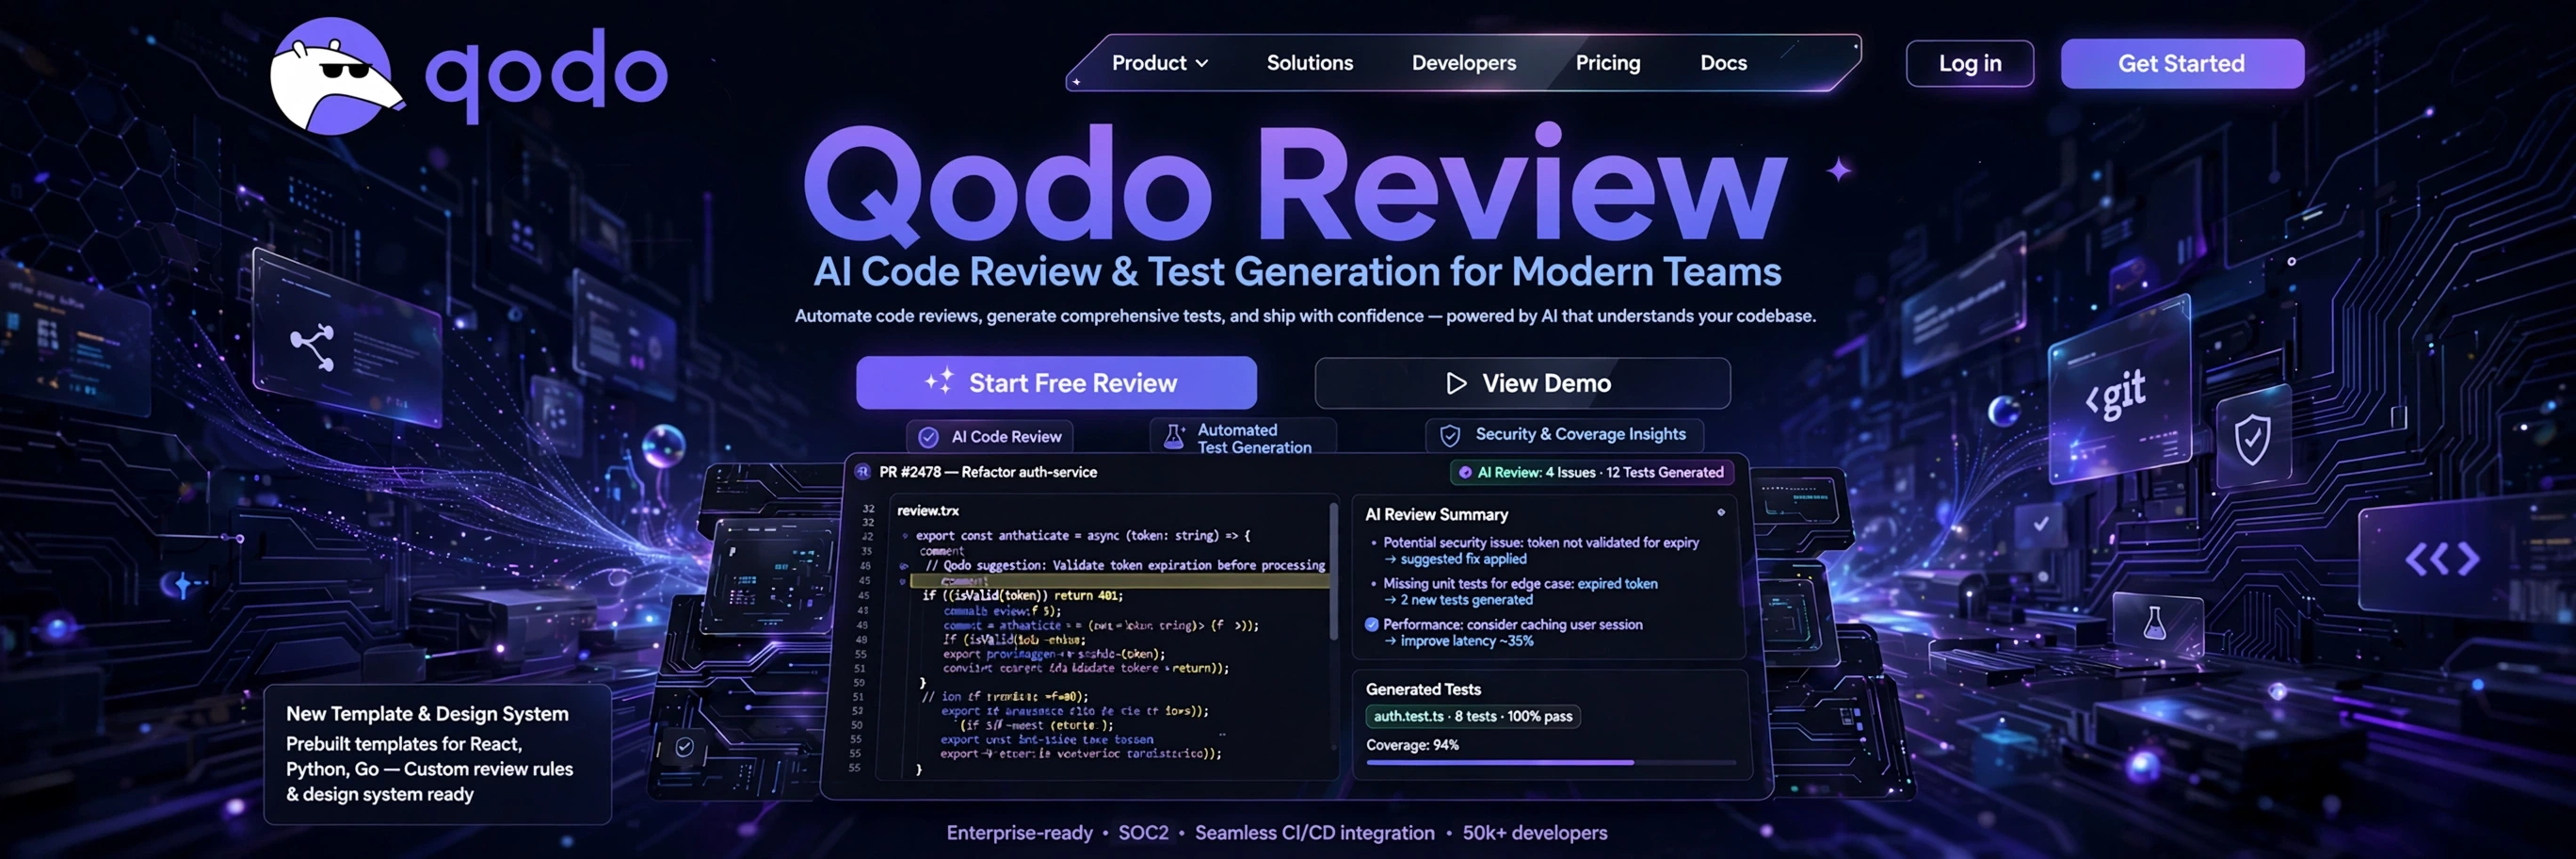2576x859 pixels.
Task: Click the small checkmark tile on the right
Action: point(2041,524)
